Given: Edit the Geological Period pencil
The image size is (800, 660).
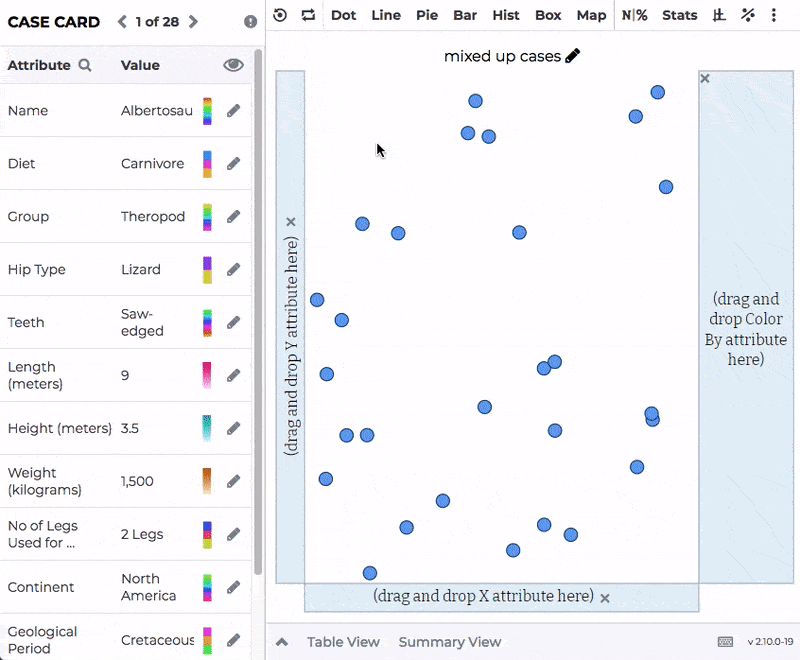Looking at the screenshot, I should (x=233, y=640).
